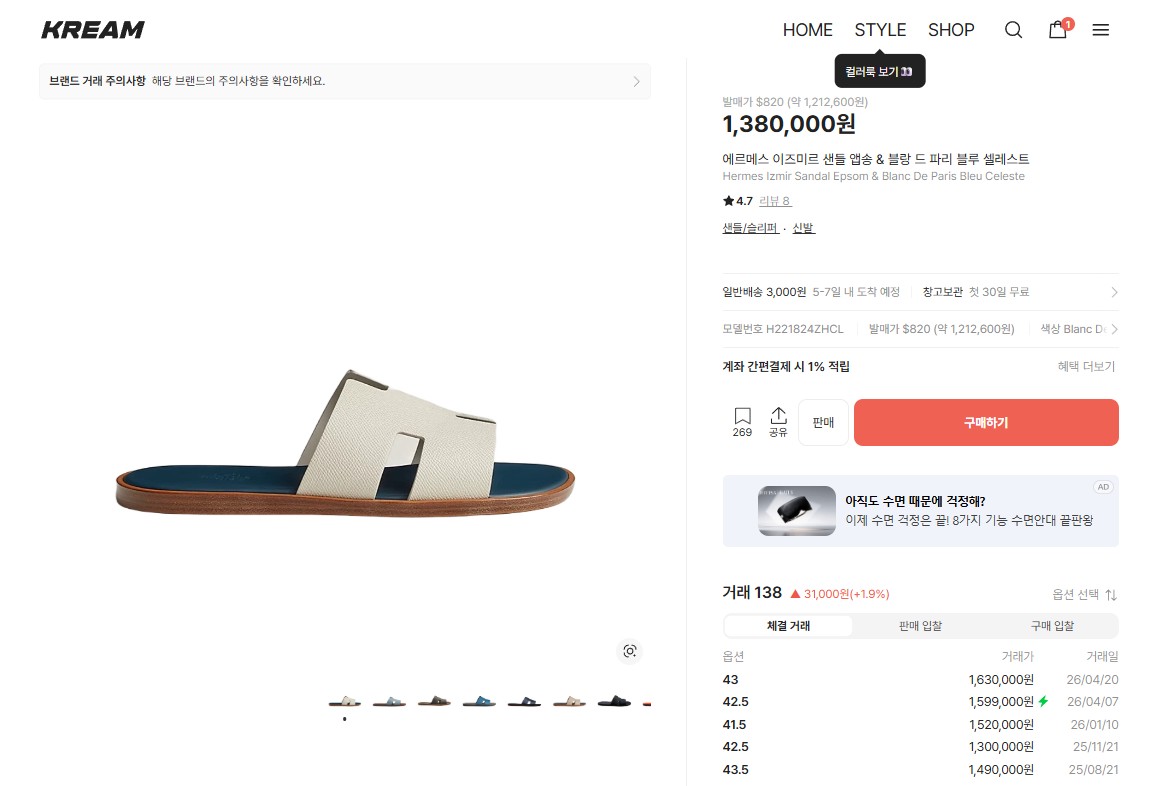Click the KREAM logo
The image size is (1154, 786).
[x=93, y=30]
